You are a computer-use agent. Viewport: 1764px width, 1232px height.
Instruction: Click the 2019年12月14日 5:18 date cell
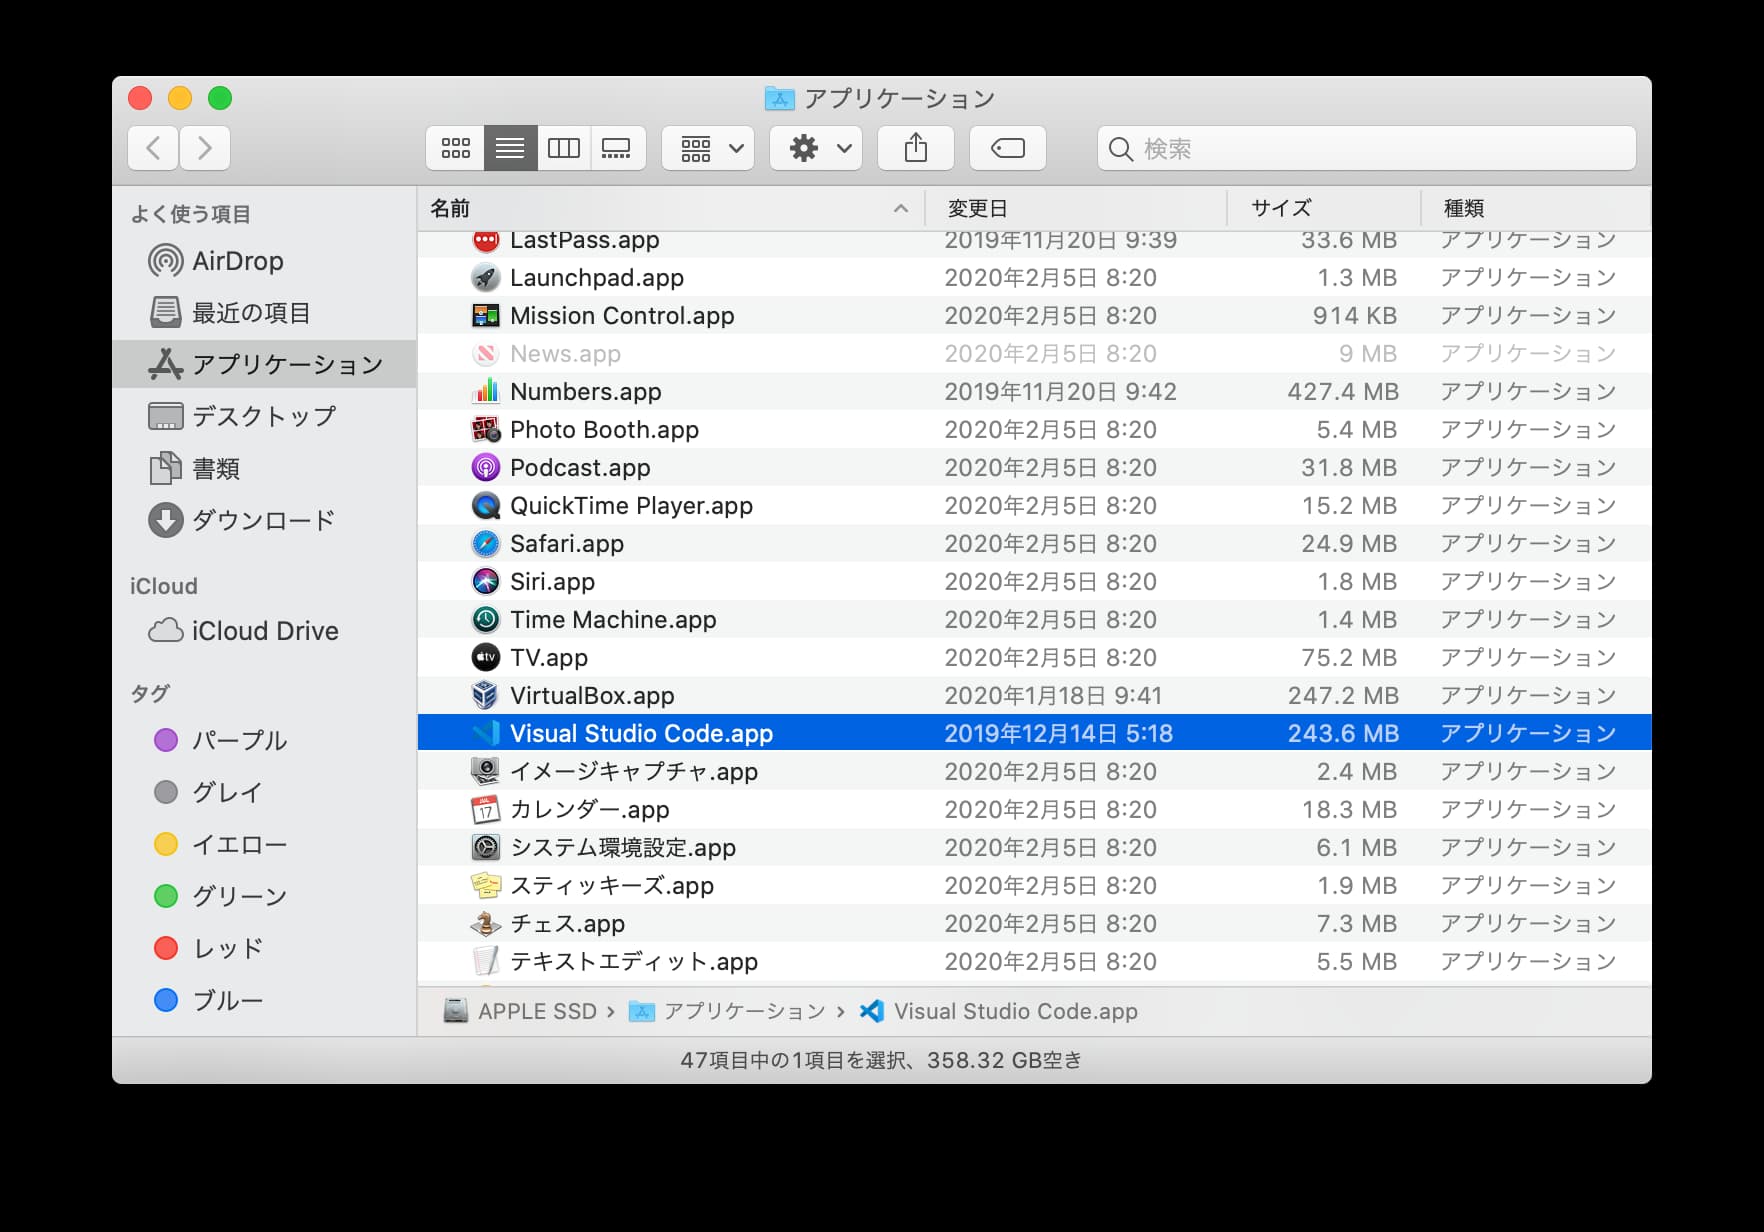point(1058,734)
